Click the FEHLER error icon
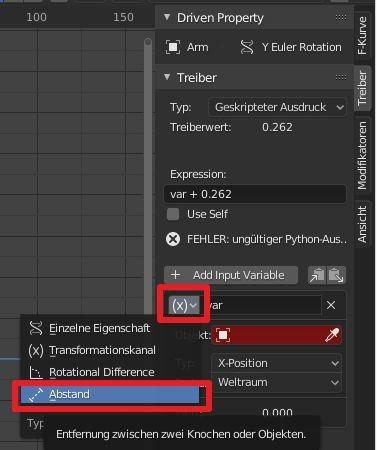The image size is (377, 450). click(x=173, y=239)
